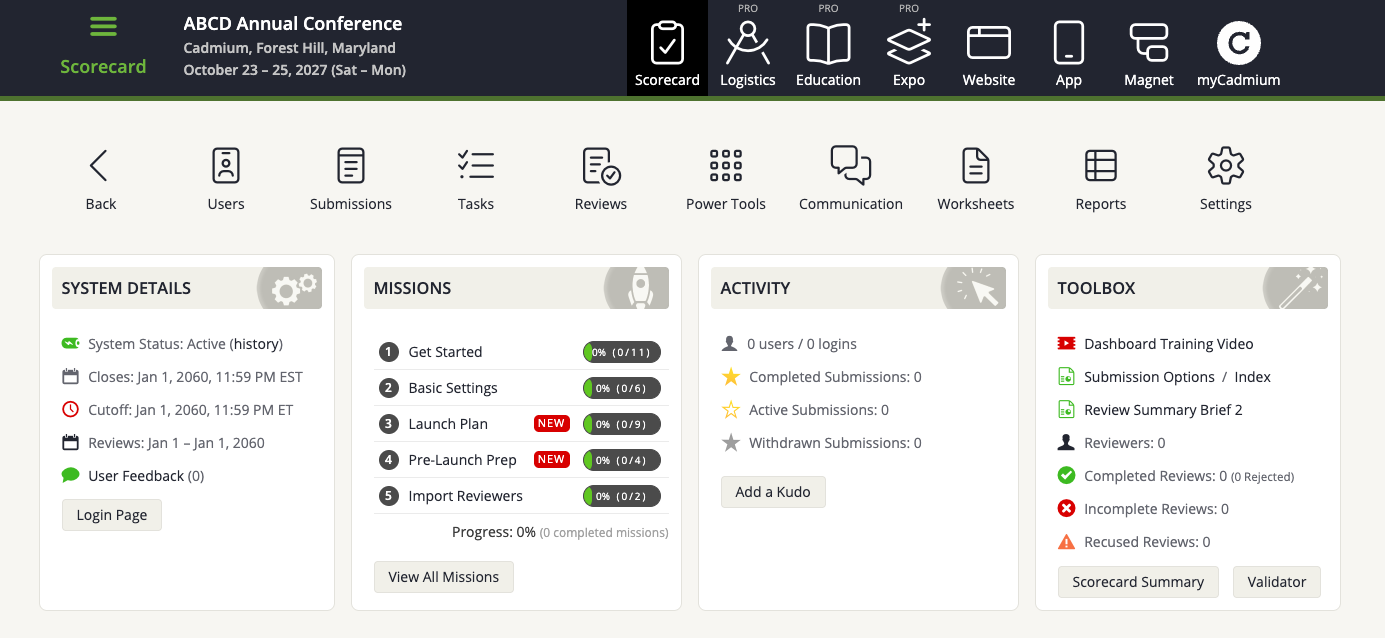The height and width of the screenshot is (638, 1385).
Task: Click 'Closes: Jan 1, 2060' text
Action: tap(195, 377)
